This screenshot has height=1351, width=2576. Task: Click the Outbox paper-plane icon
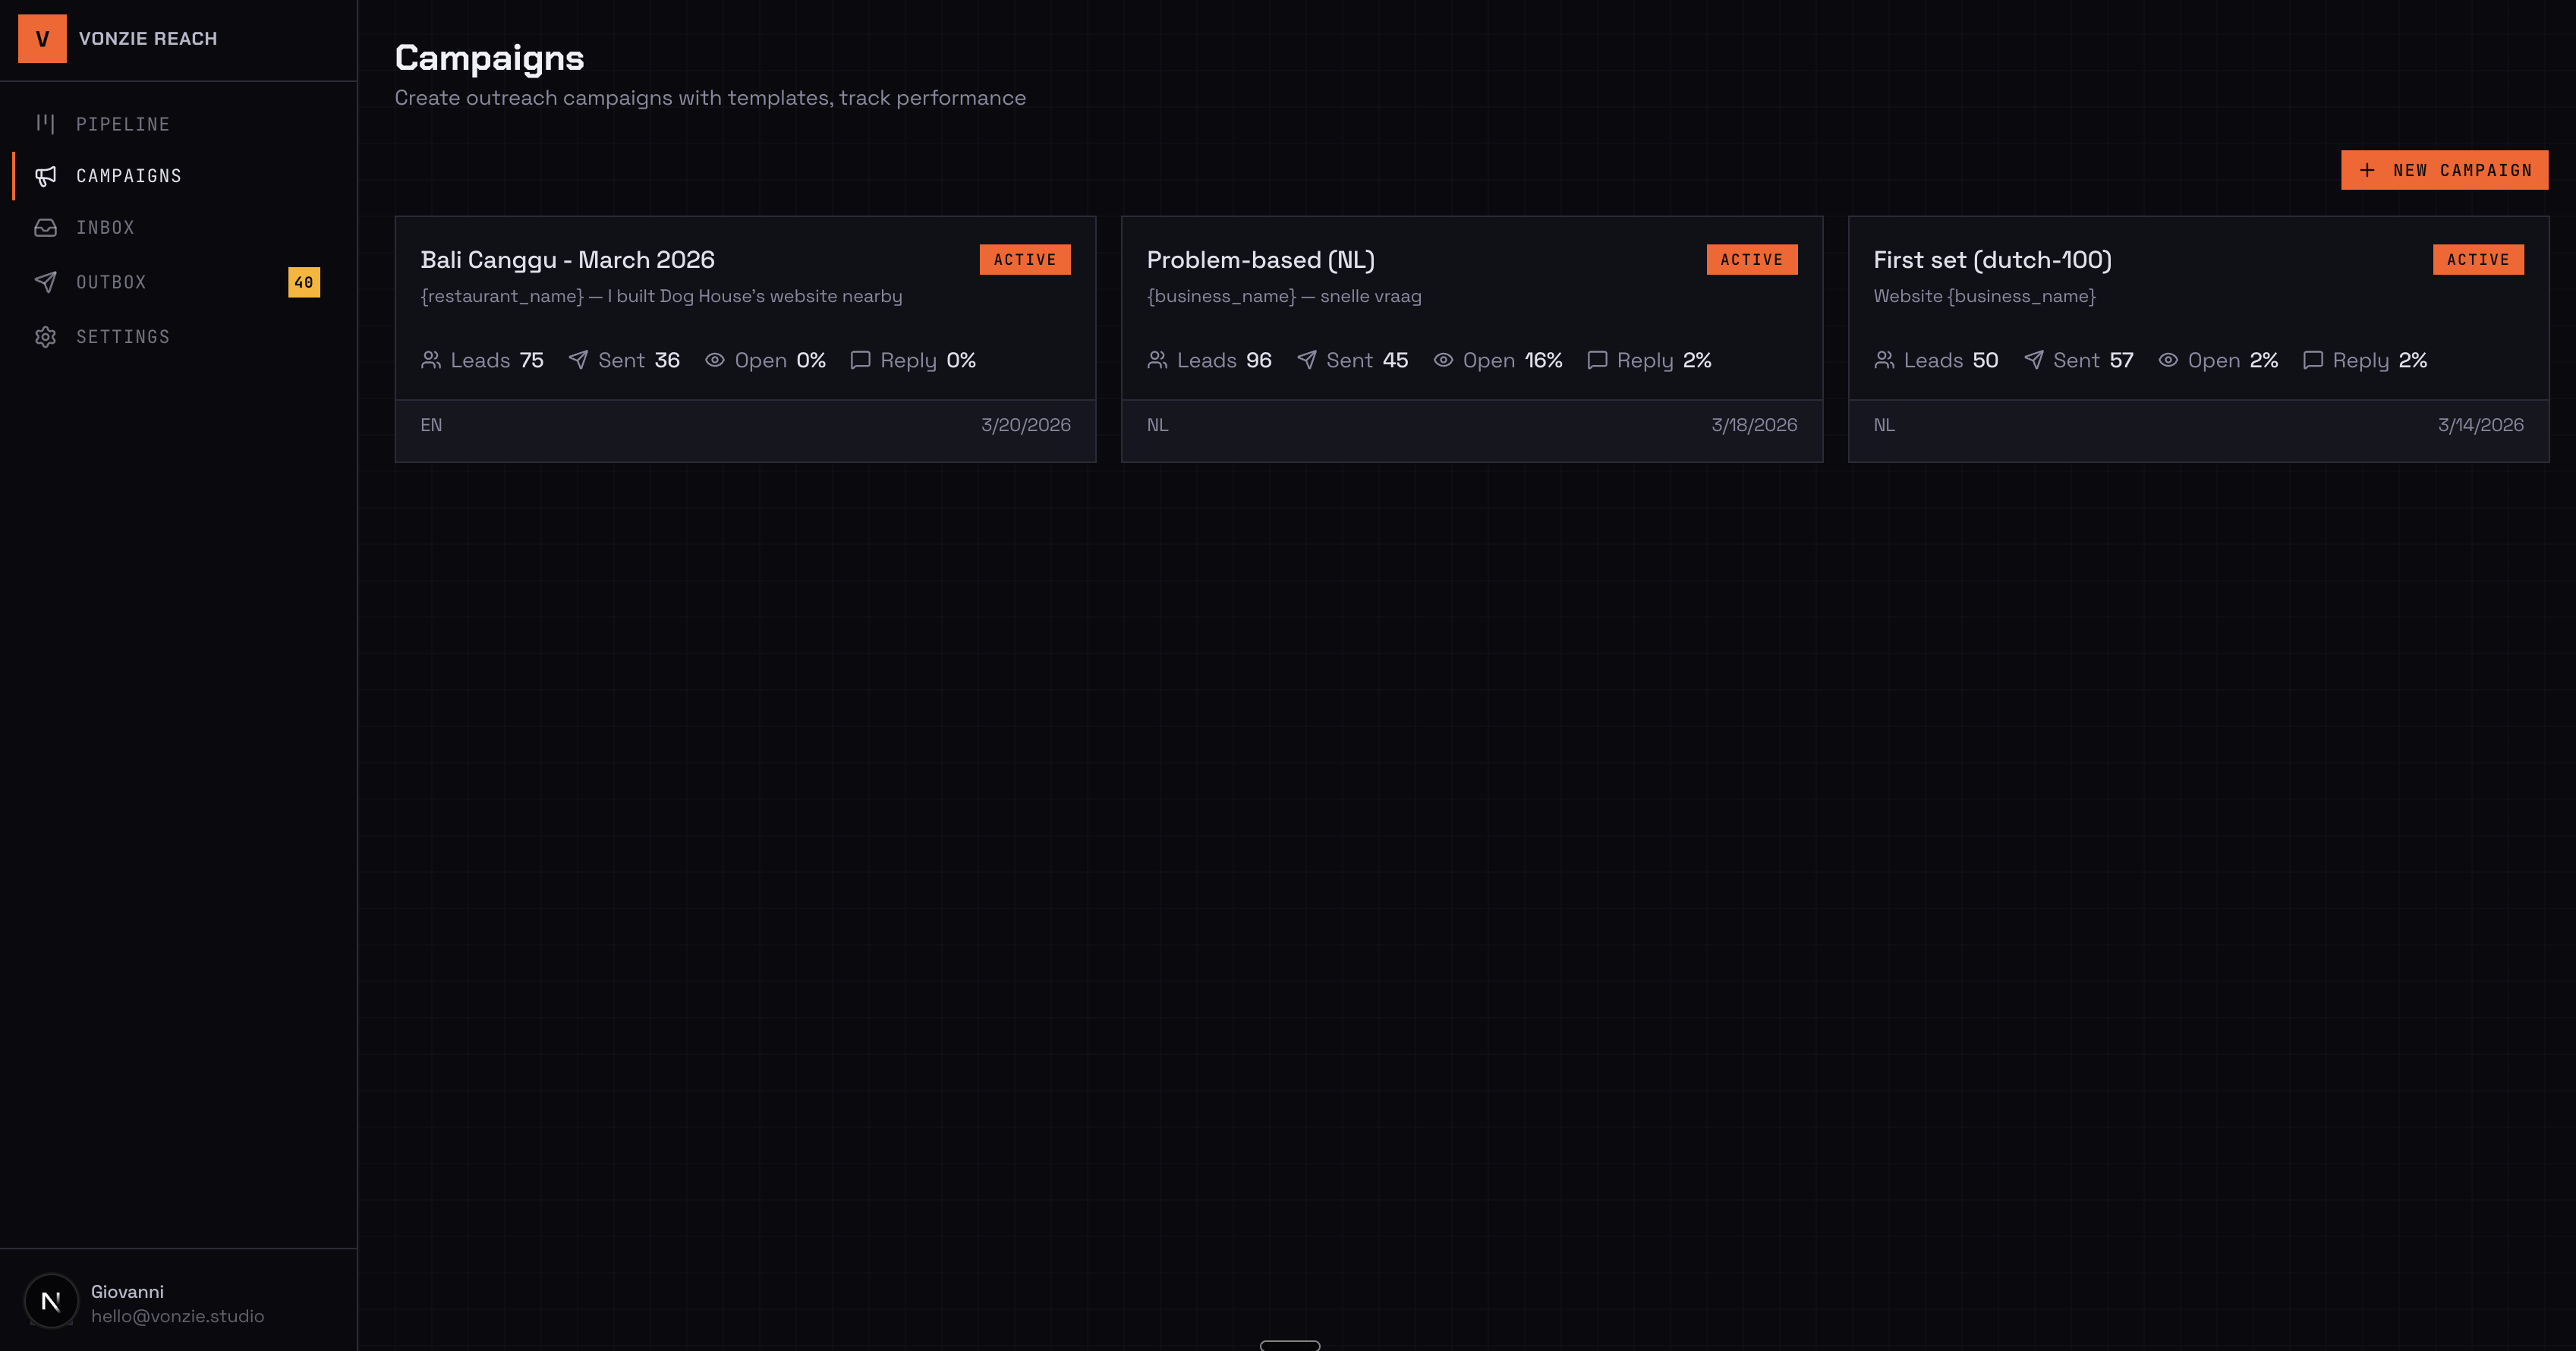tap(45, 282)
